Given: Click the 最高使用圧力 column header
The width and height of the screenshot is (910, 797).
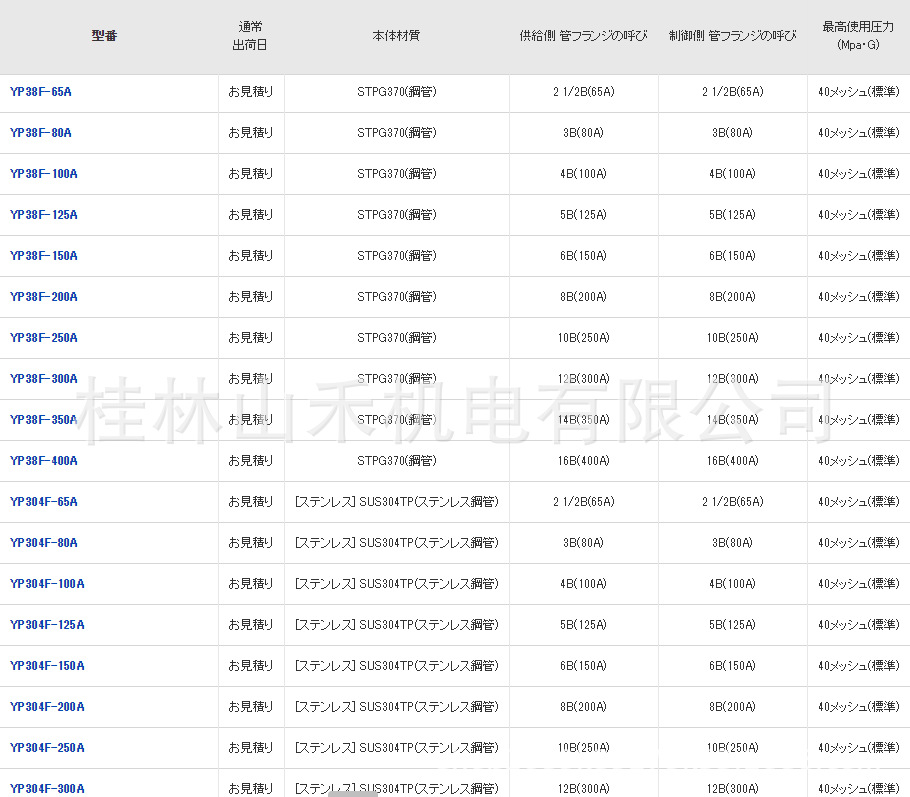Looking at the screenshot, I should click(858, 35).
